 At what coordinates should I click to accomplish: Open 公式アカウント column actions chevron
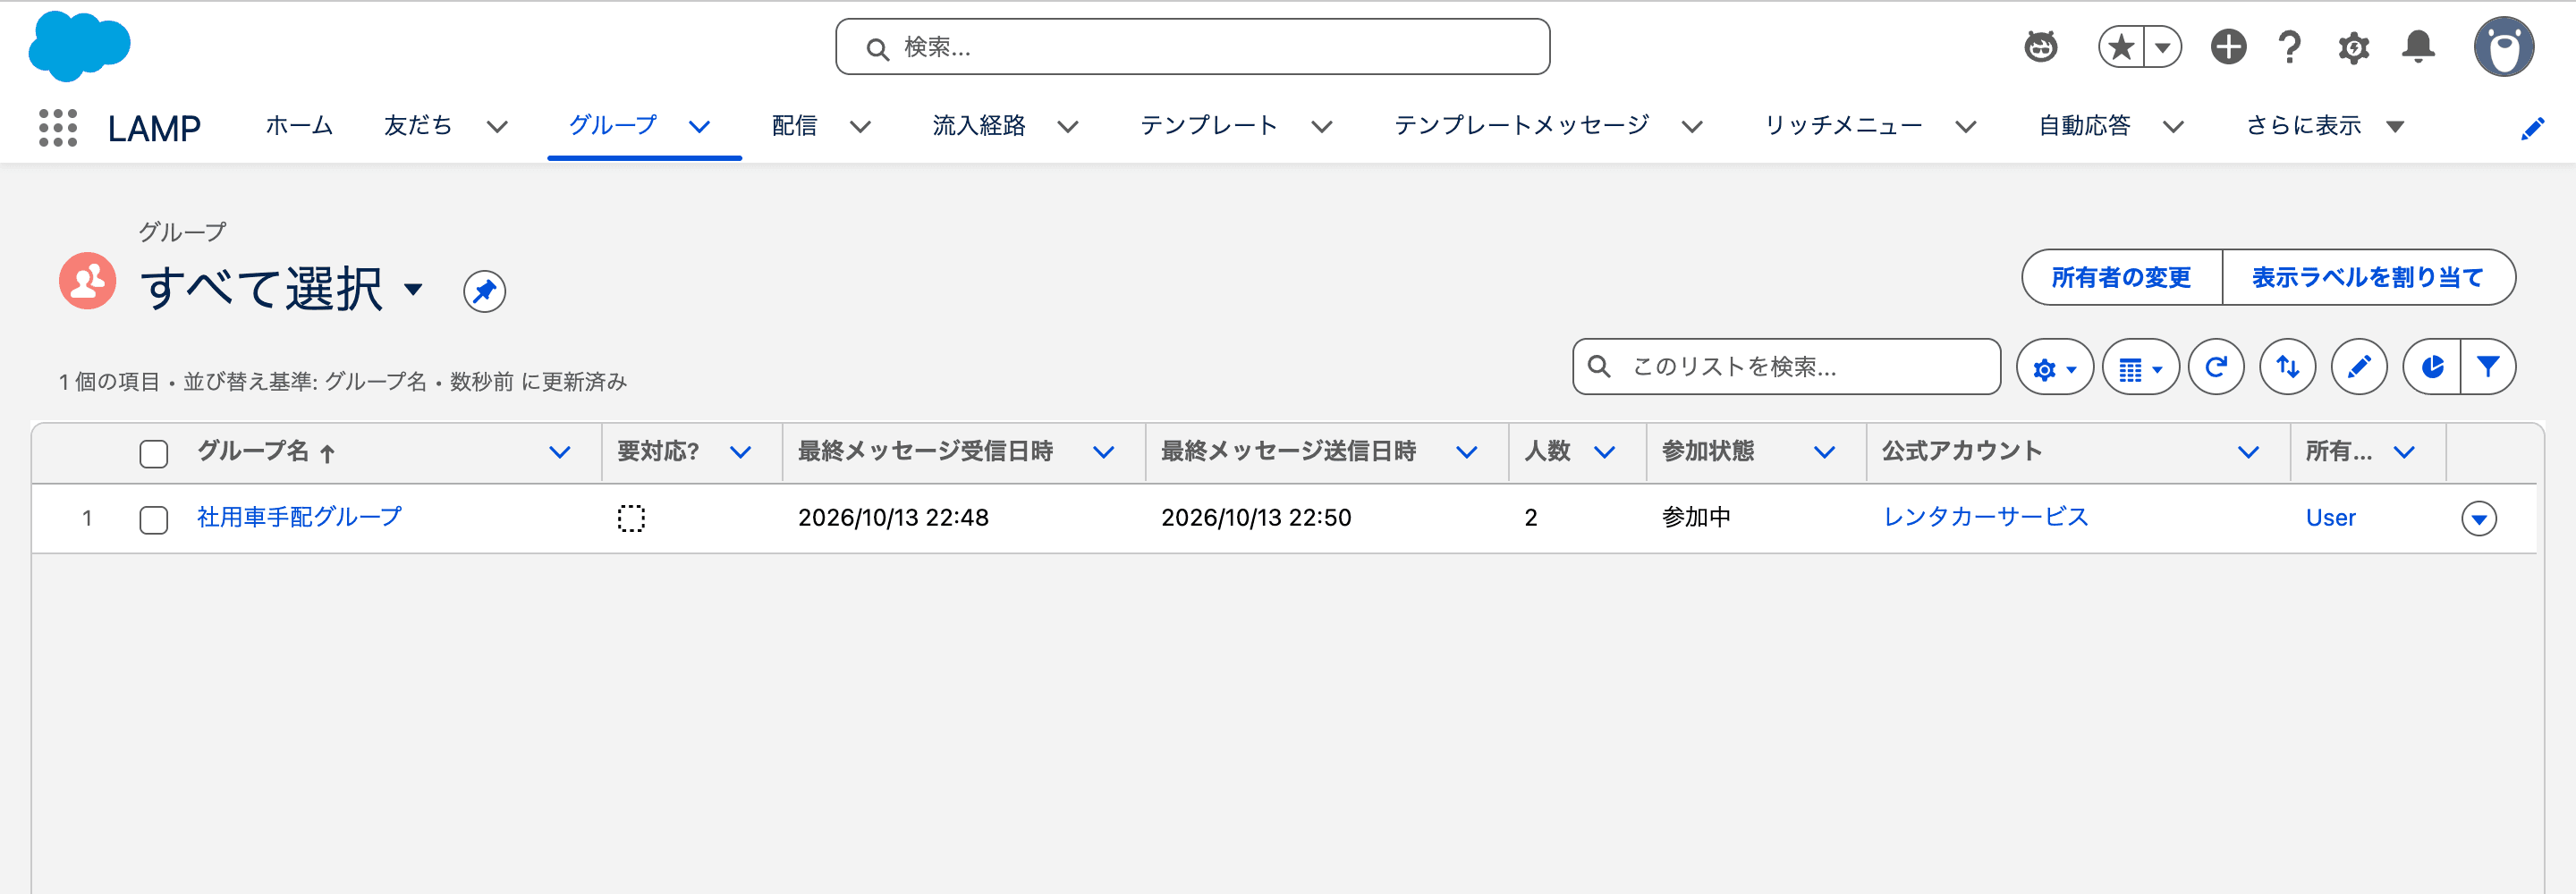2248,452
